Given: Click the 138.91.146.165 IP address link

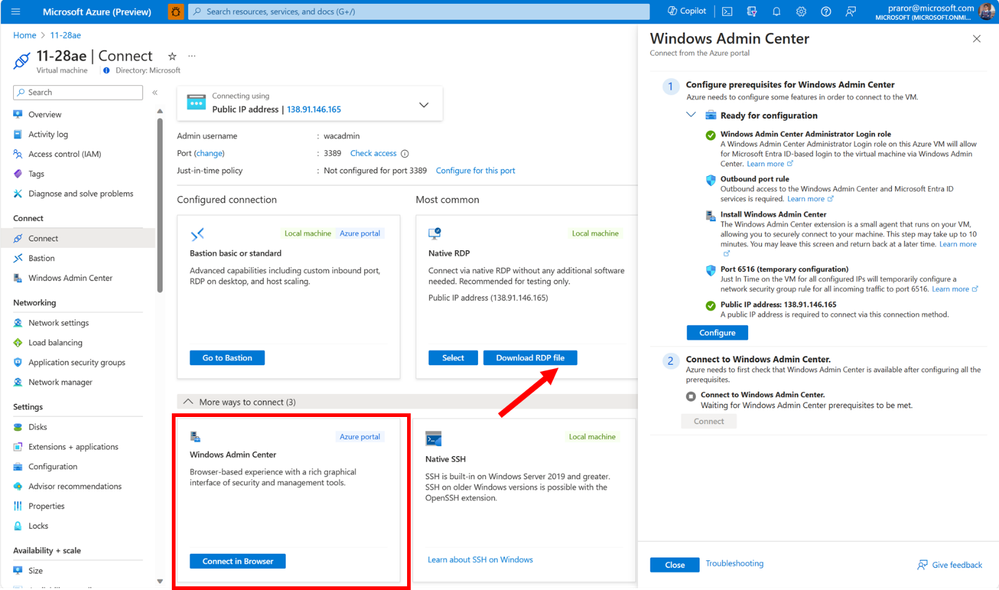Looking at the screenshot, I should [313, 110].
